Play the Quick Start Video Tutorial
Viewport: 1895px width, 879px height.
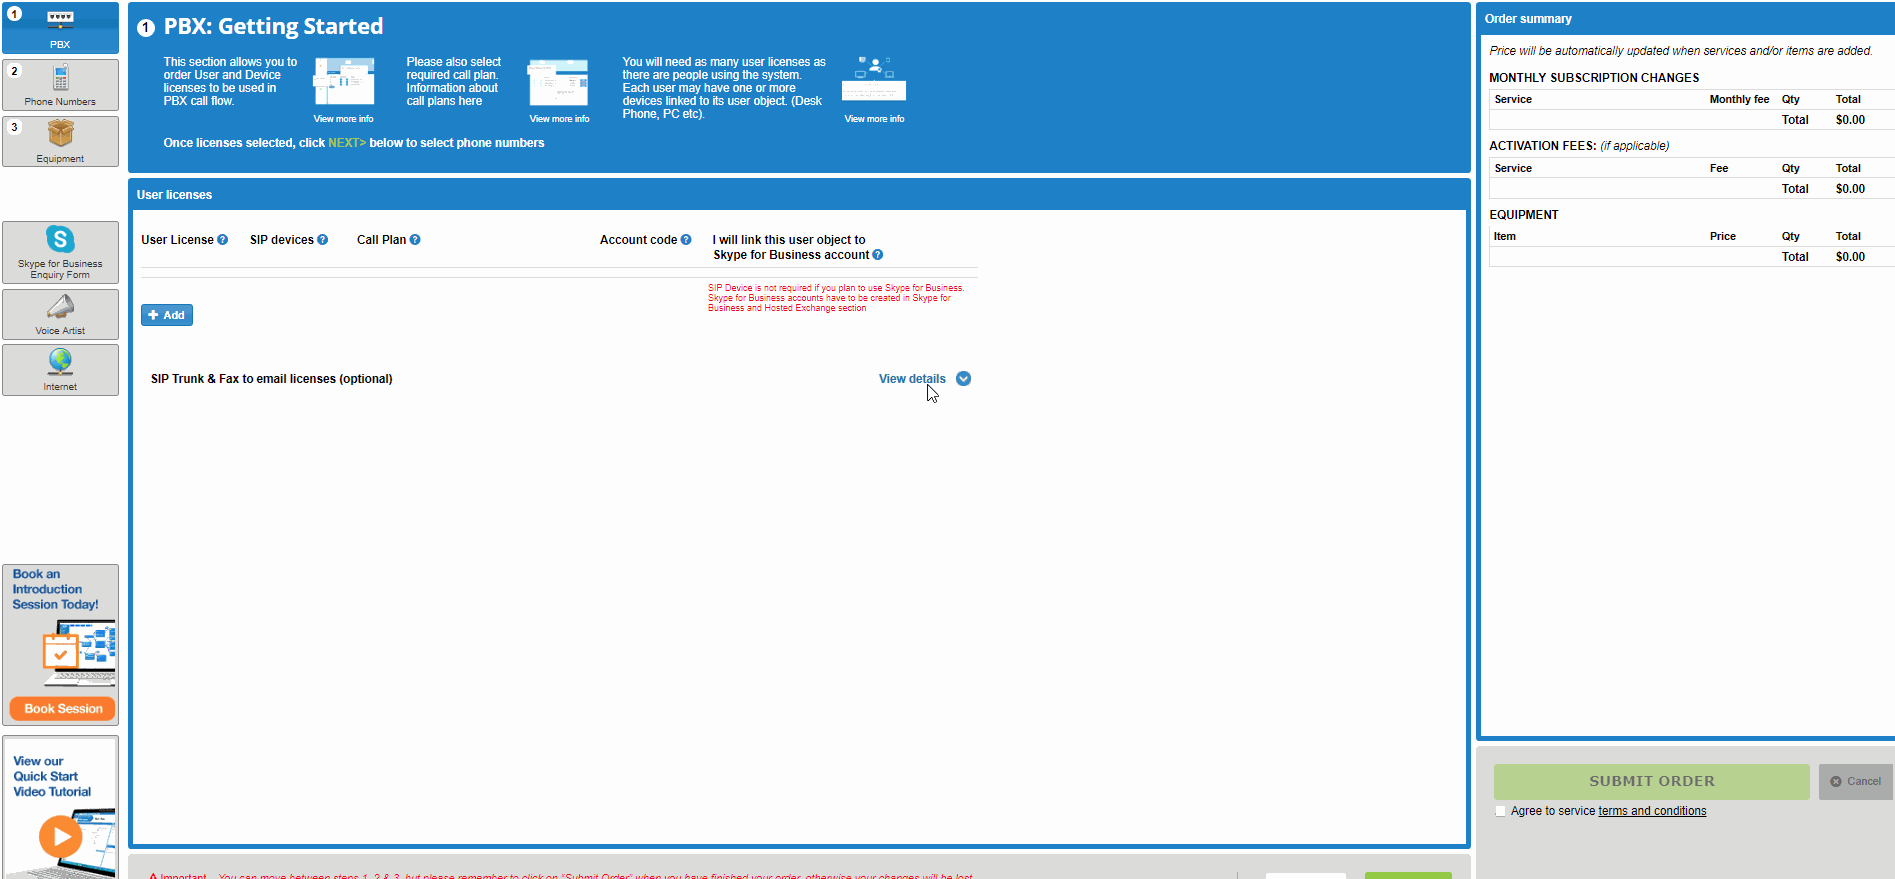click(60, 835)
